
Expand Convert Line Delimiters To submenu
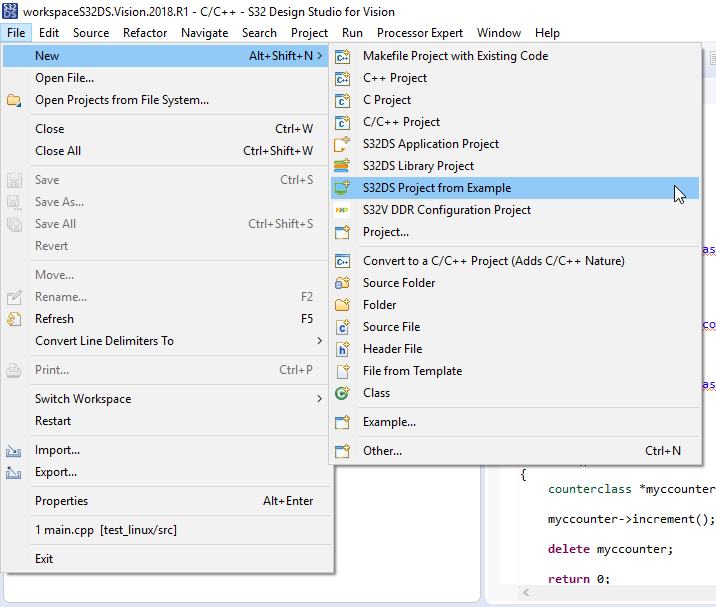320,341
